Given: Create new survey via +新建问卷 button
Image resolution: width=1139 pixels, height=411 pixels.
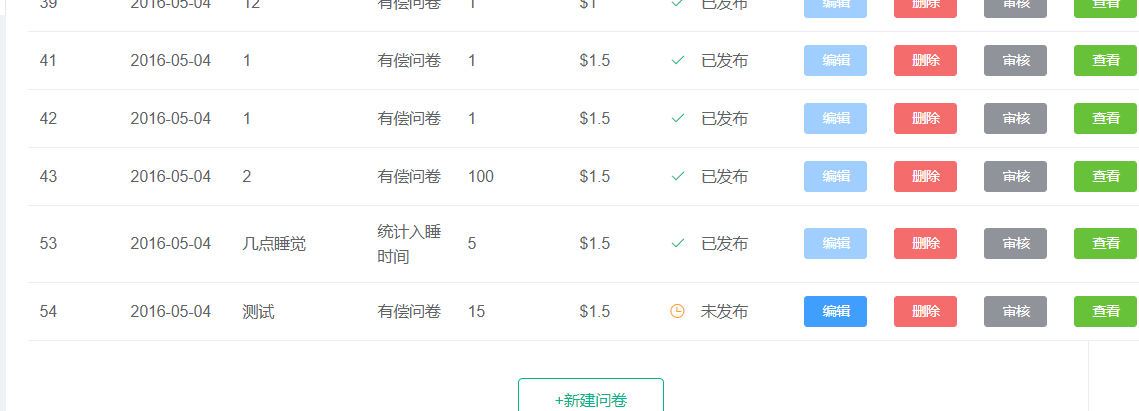Looking at the screenshot, I should (591, 400).
